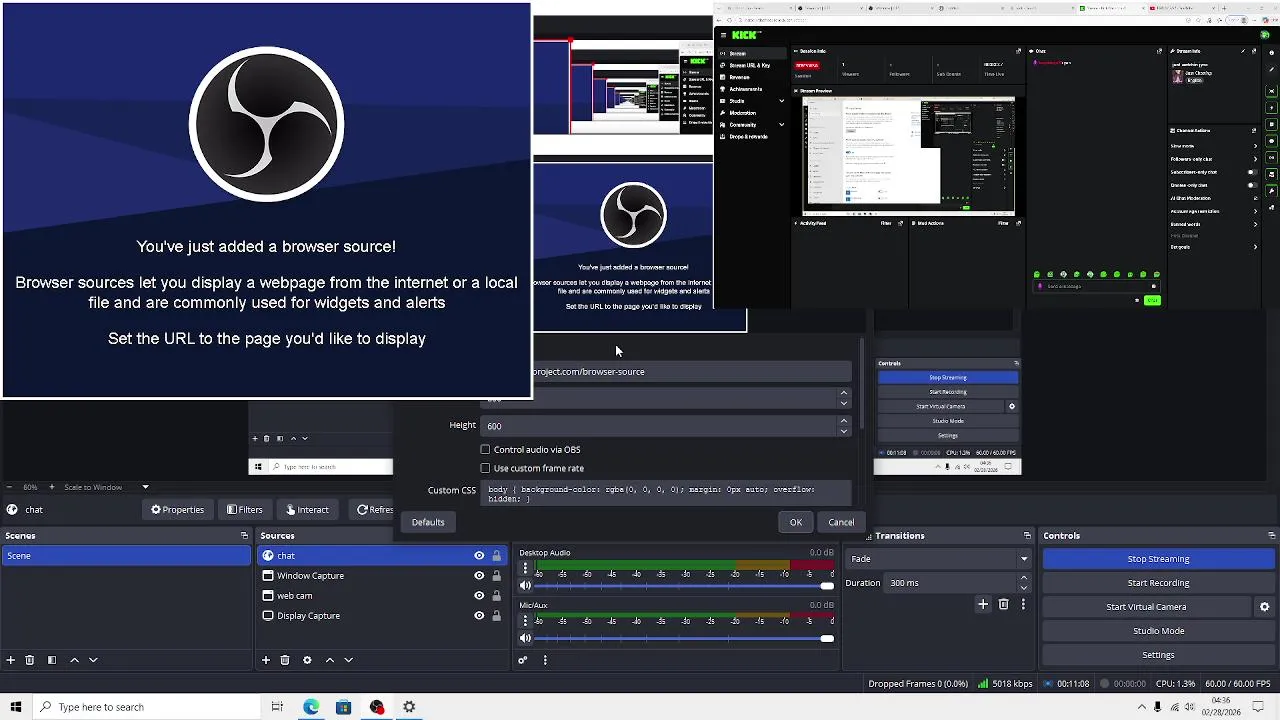Image resolution: width=1280 pixels, height=720 pixels.
Task: Click Cancel in the properties dialog
Action: click(841, 522)
